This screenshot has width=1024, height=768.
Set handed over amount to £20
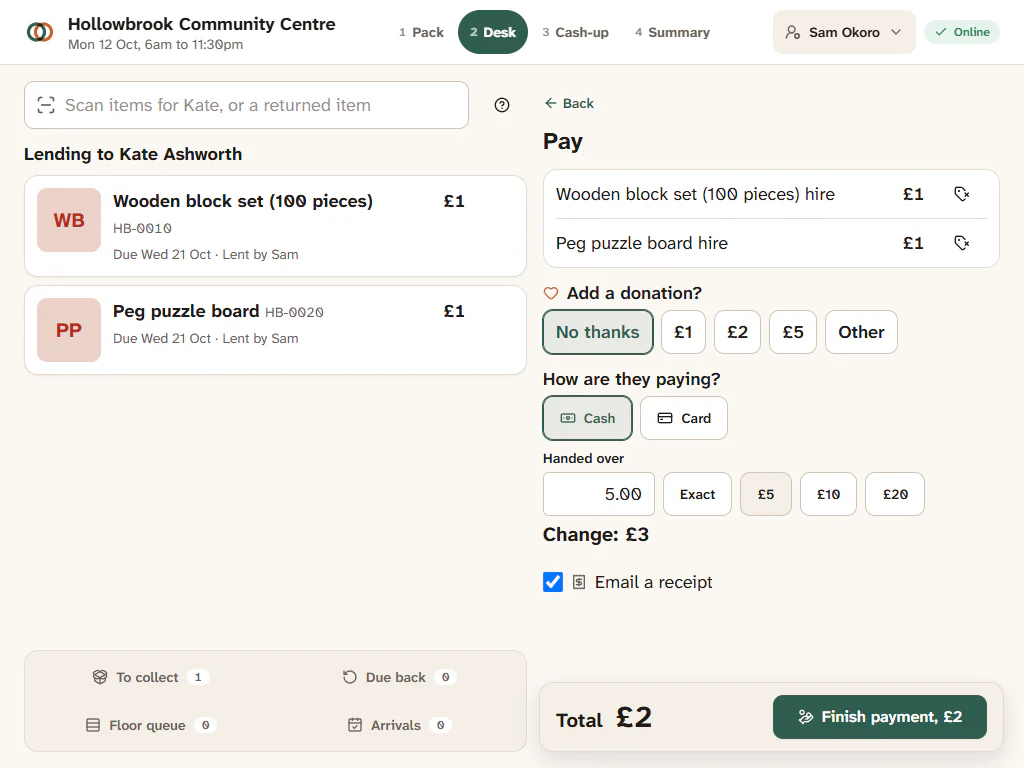pyautogui.click(x=895, y=494)
